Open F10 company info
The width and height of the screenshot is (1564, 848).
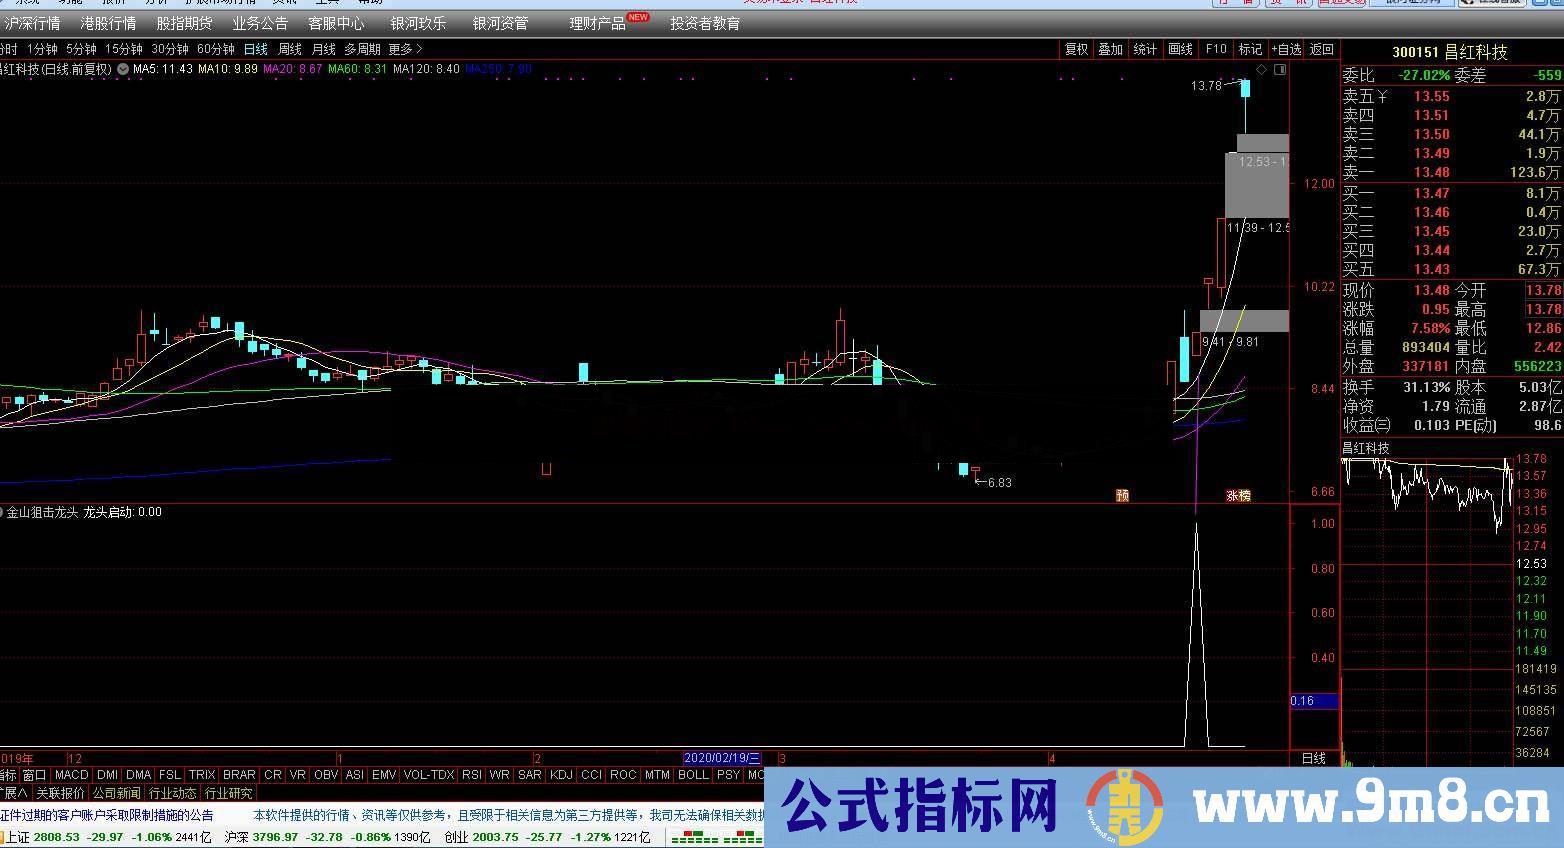pyautogui.click(x=1216, y=49)
